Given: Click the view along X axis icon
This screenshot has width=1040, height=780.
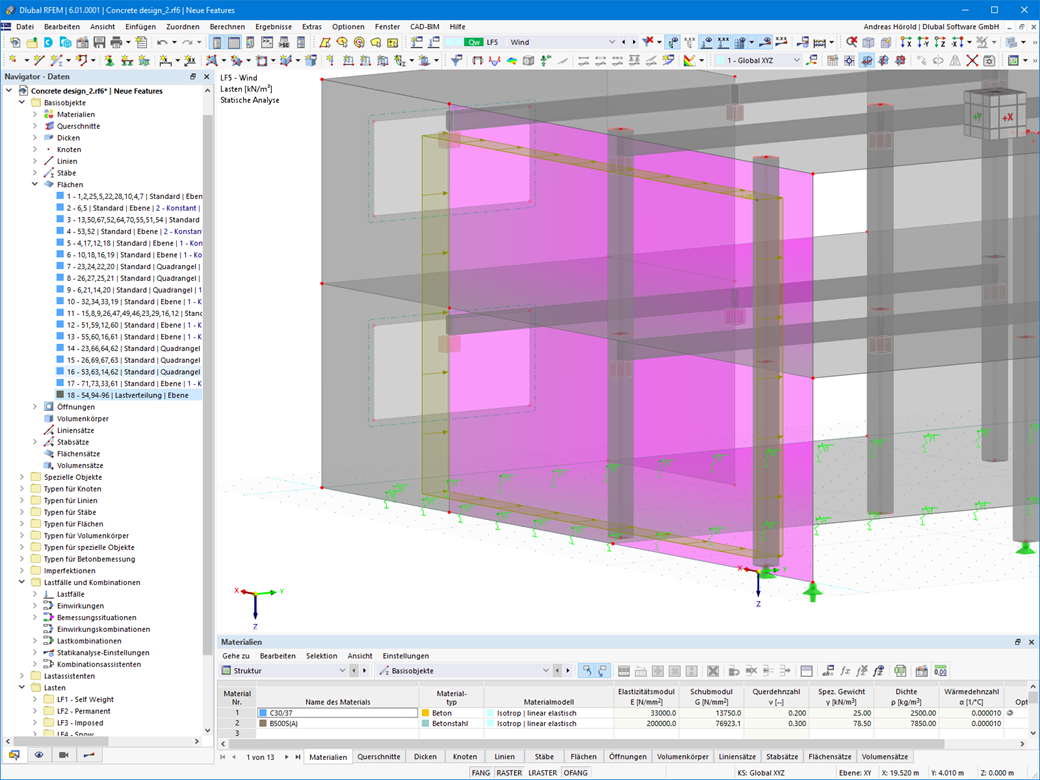Looking at the screenshot, I should point(906,42).
